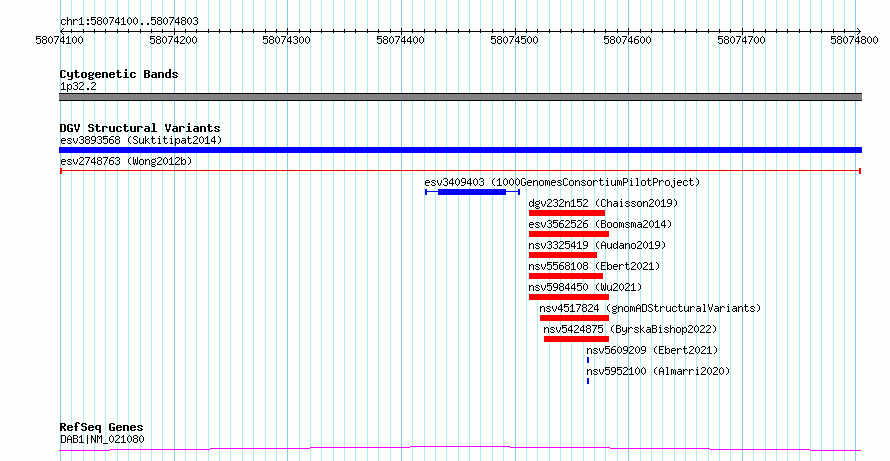Open esv3409403 (1000GenomesConsortiumPilotProject) label

pos(562,182)
